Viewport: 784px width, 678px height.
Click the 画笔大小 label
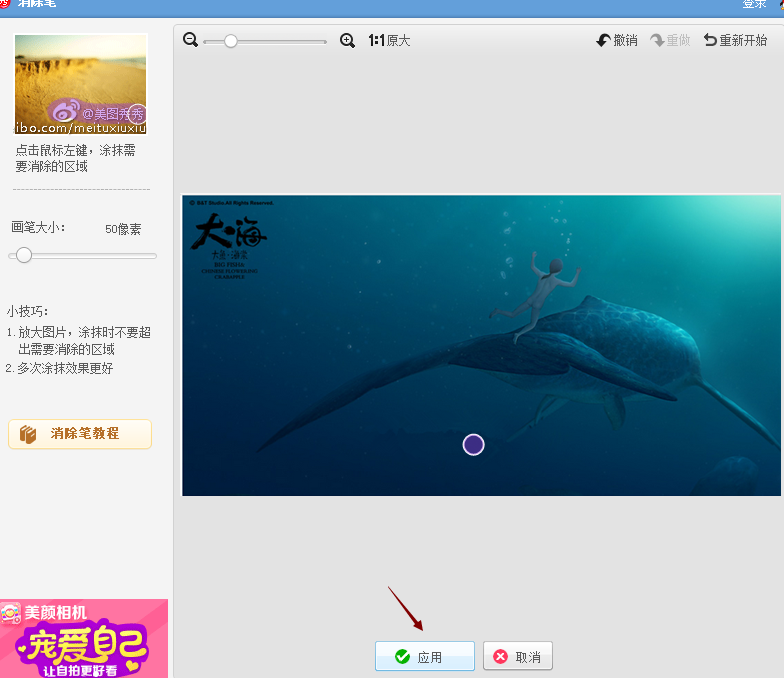tap(38, 228)
